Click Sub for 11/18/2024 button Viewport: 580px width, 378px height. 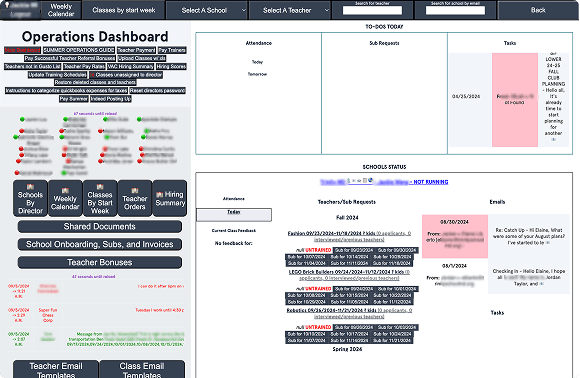pos(392,263)
